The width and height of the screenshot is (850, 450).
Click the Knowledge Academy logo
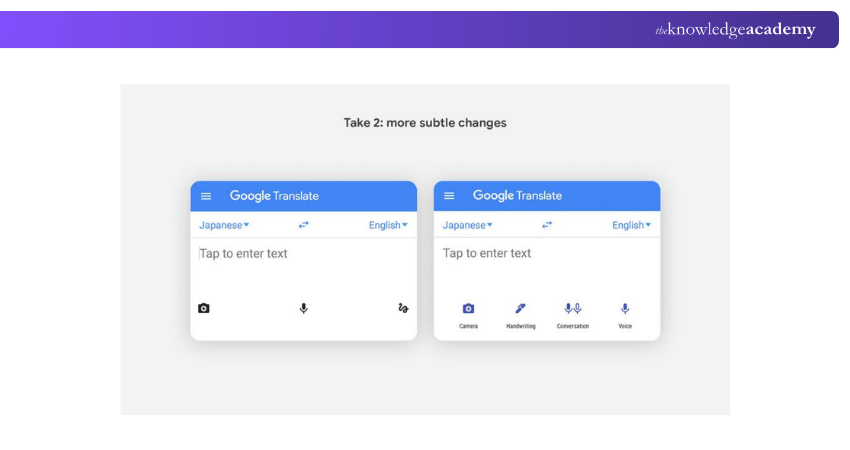point(735,29)
